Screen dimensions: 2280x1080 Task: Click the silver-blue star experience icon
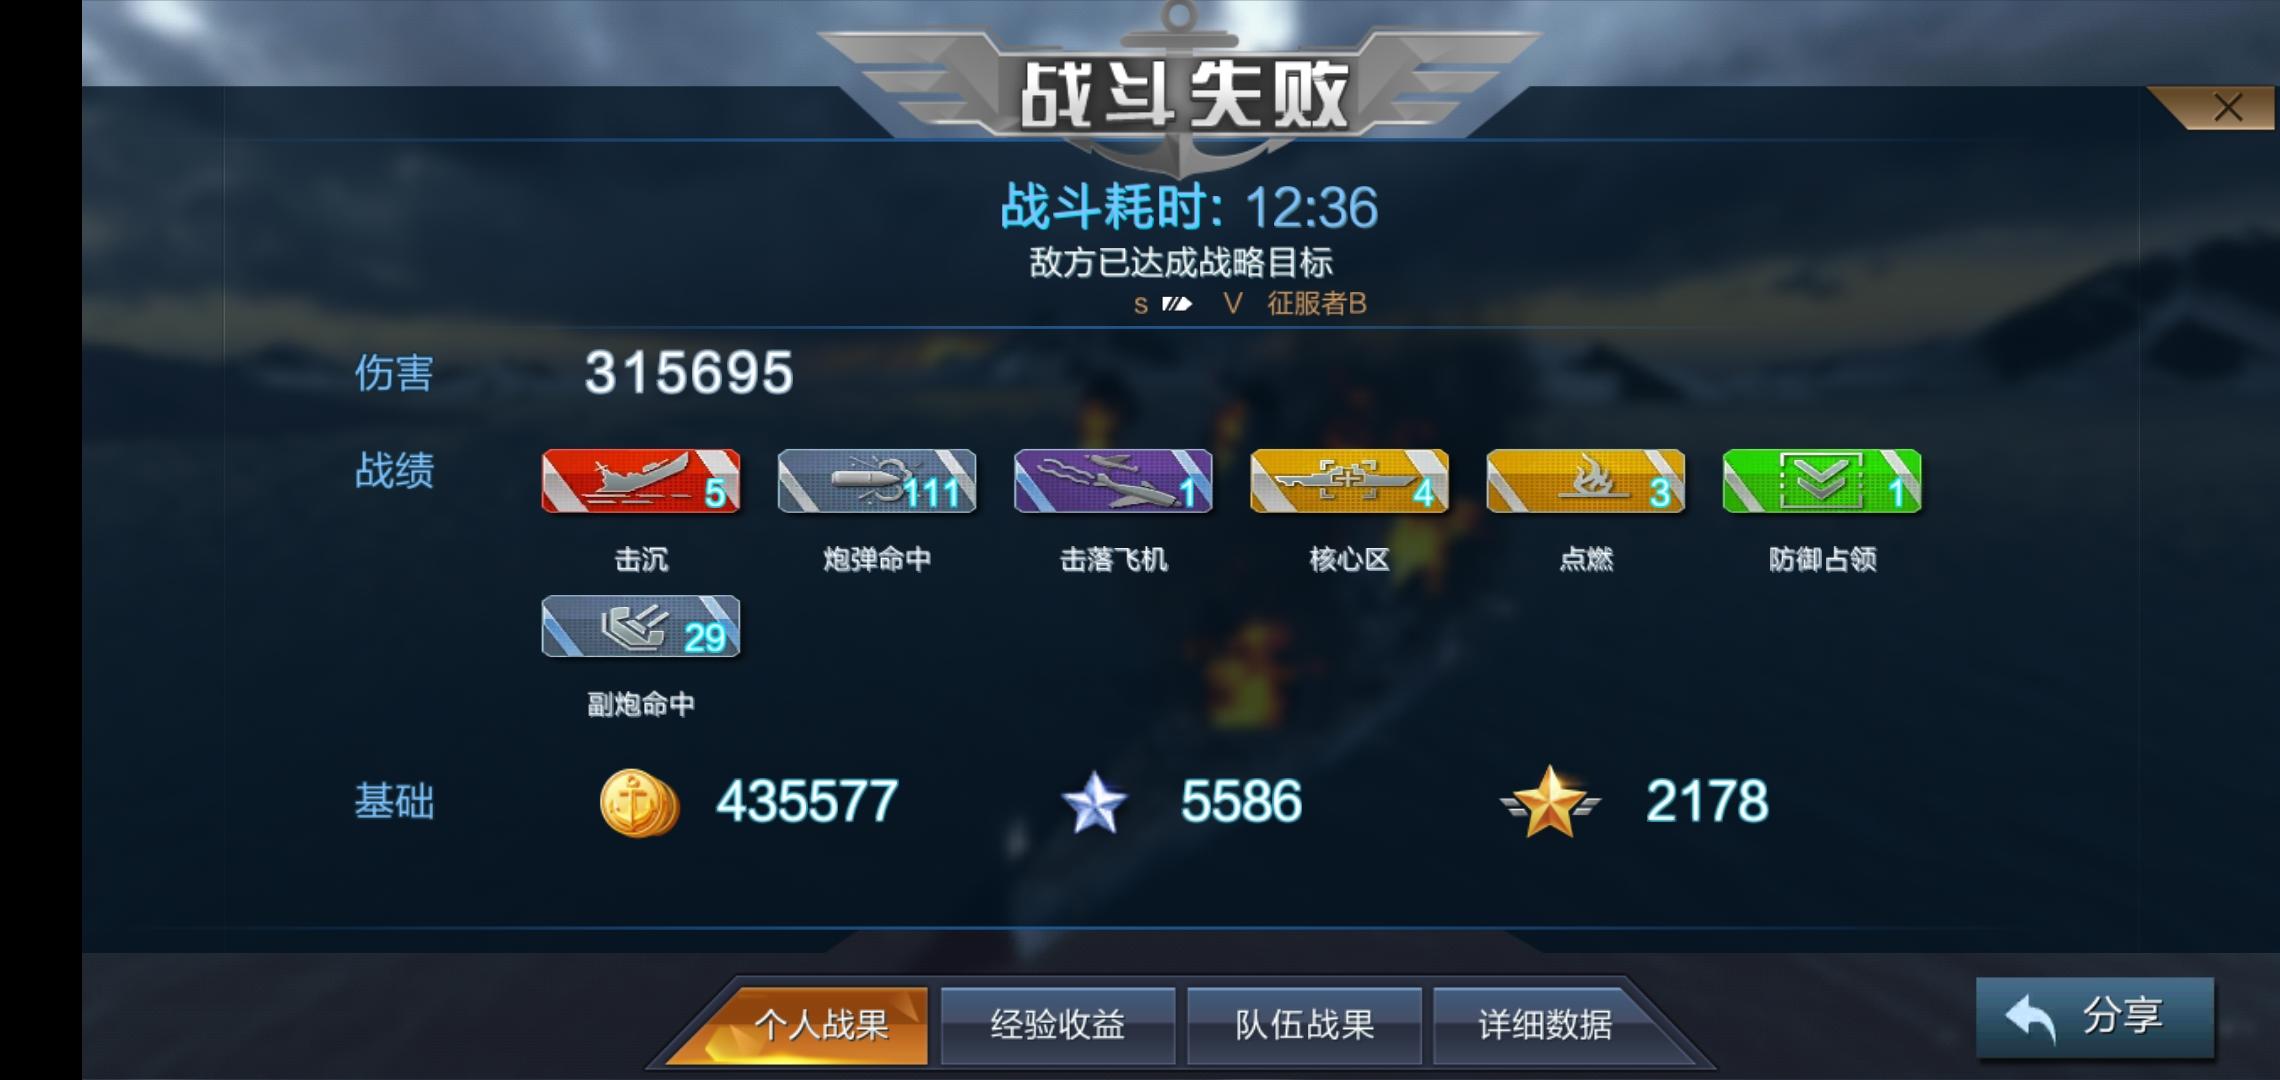1094,802
